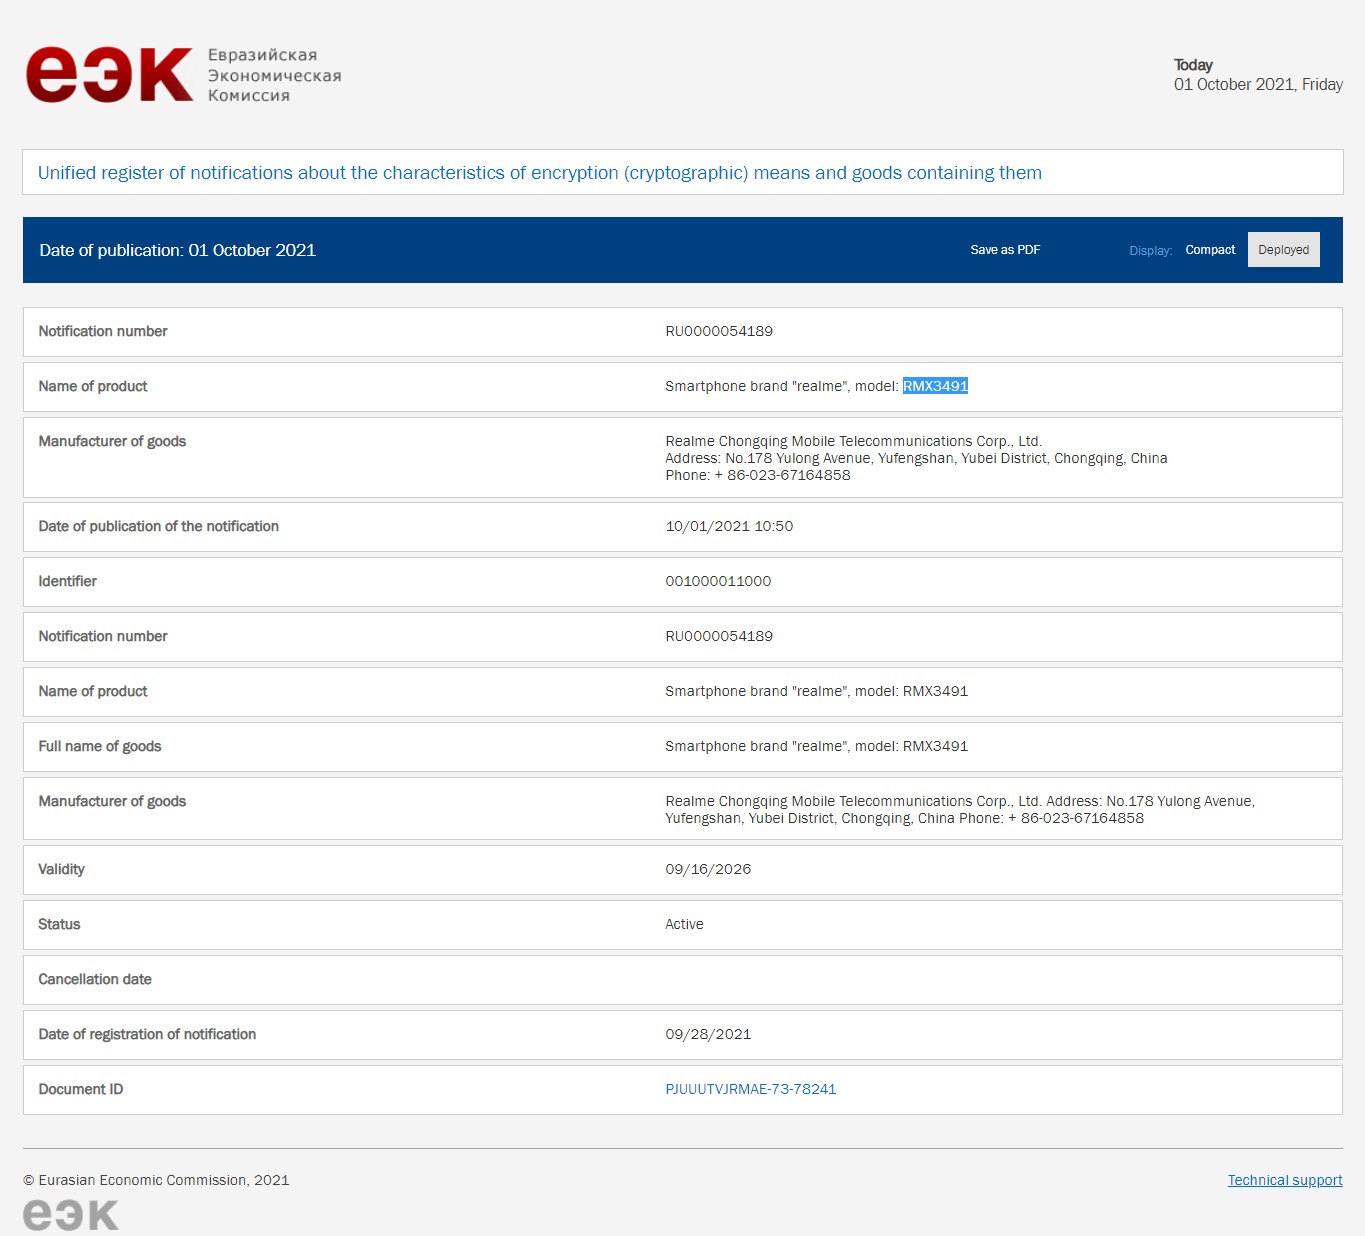
Task: Select the Validity date 09/16/2026
Action: tap(709, 869)
